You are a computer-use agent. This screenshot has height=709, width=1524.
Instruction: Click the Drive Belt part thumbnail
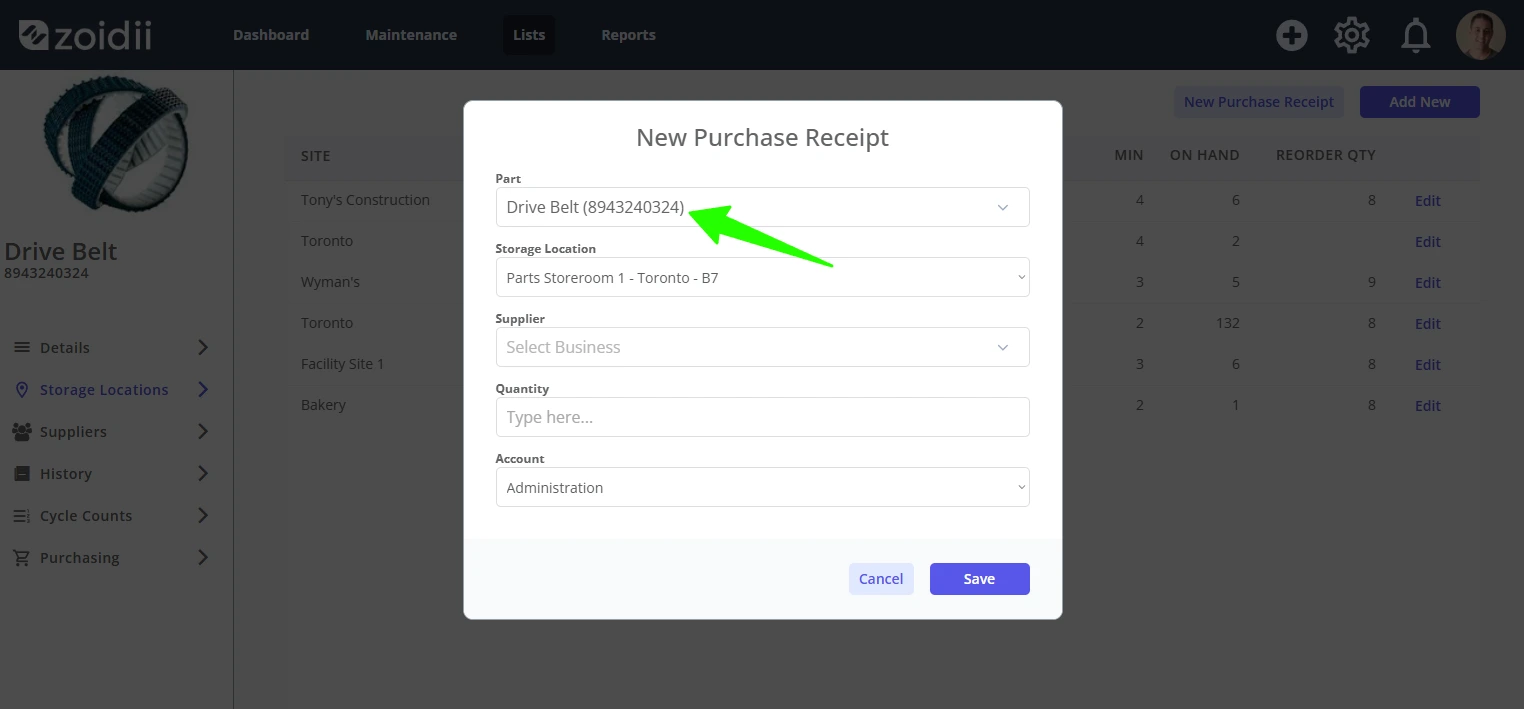[x=116, y=147]
